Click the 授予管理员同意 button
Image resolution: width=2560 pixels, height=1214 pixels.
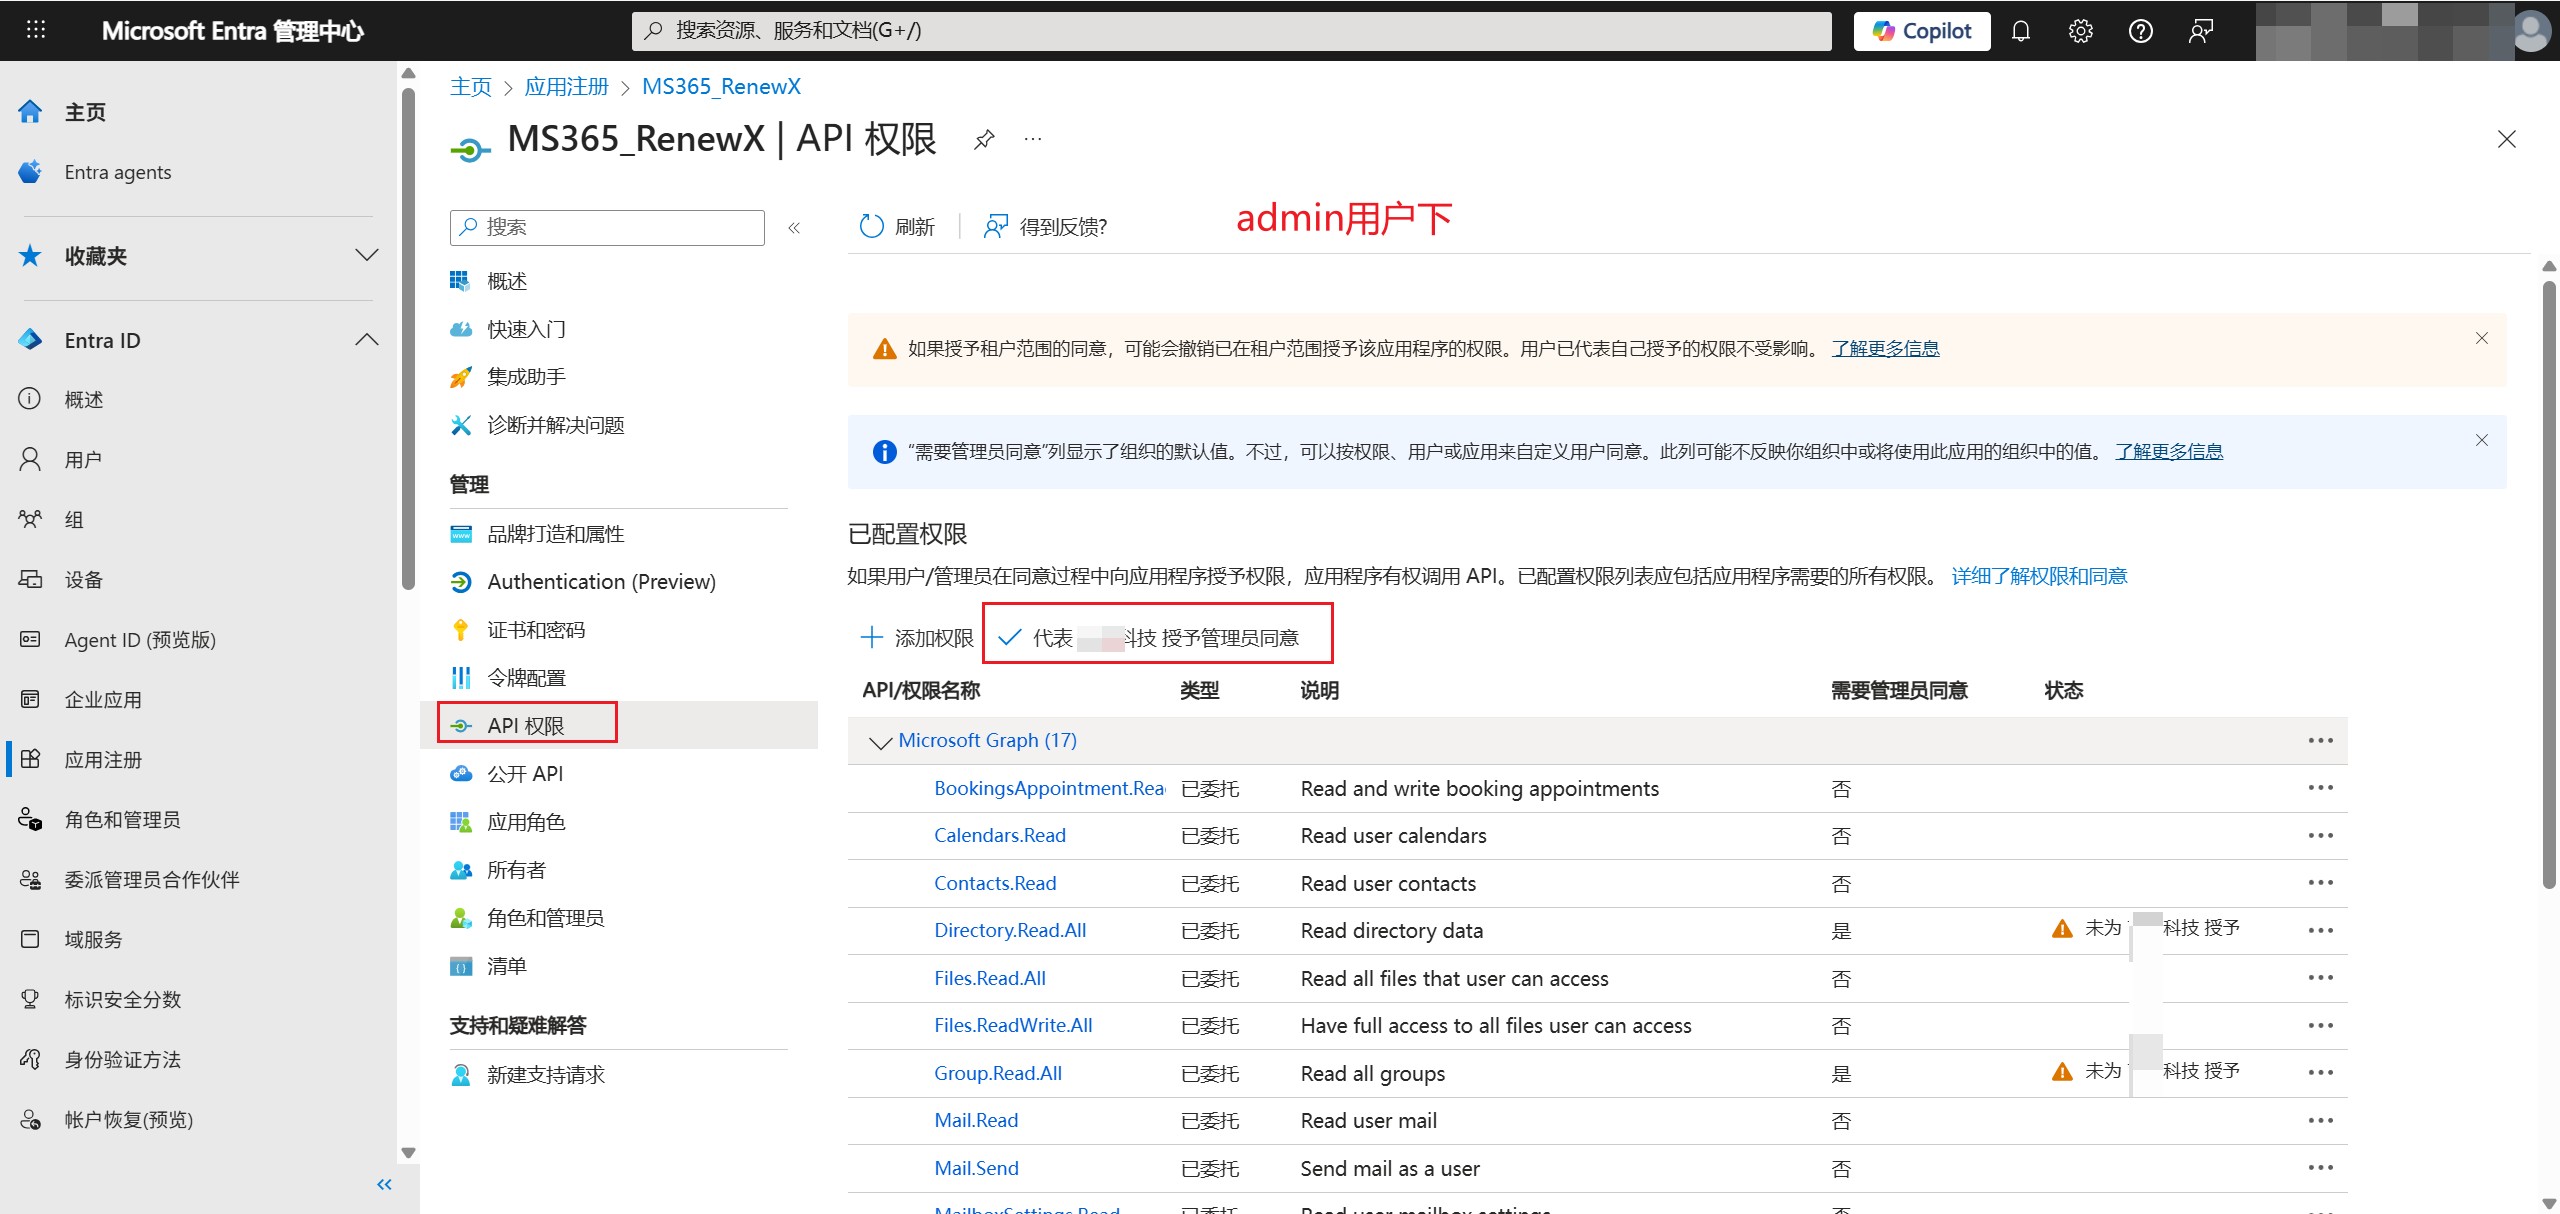click(1150, 638)
